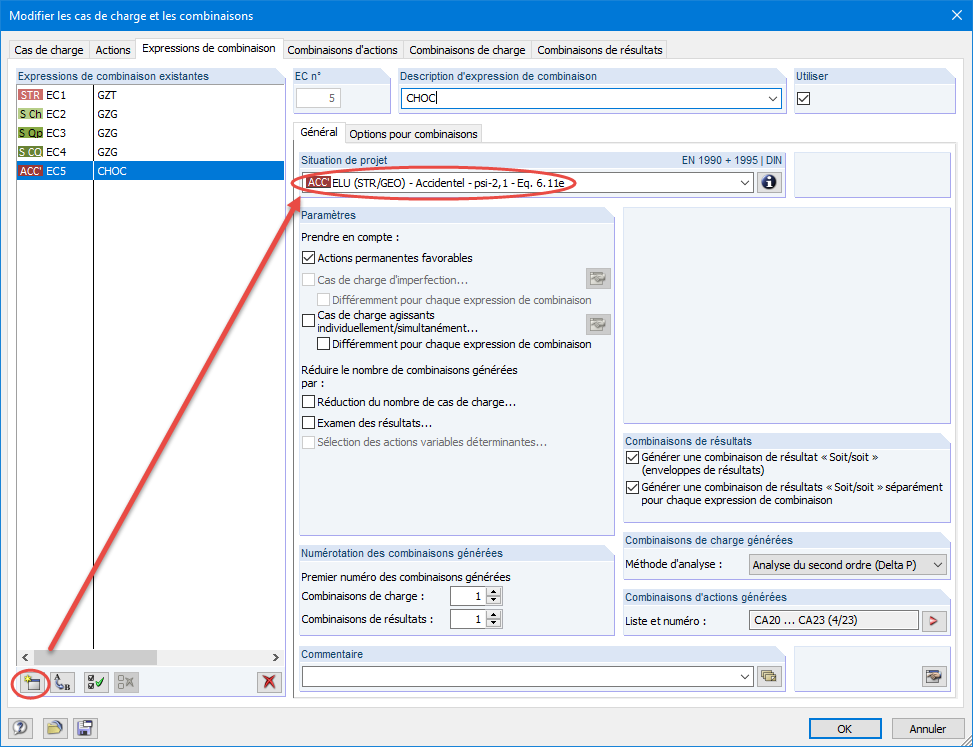Create a new combination expression

click(31, 683)
